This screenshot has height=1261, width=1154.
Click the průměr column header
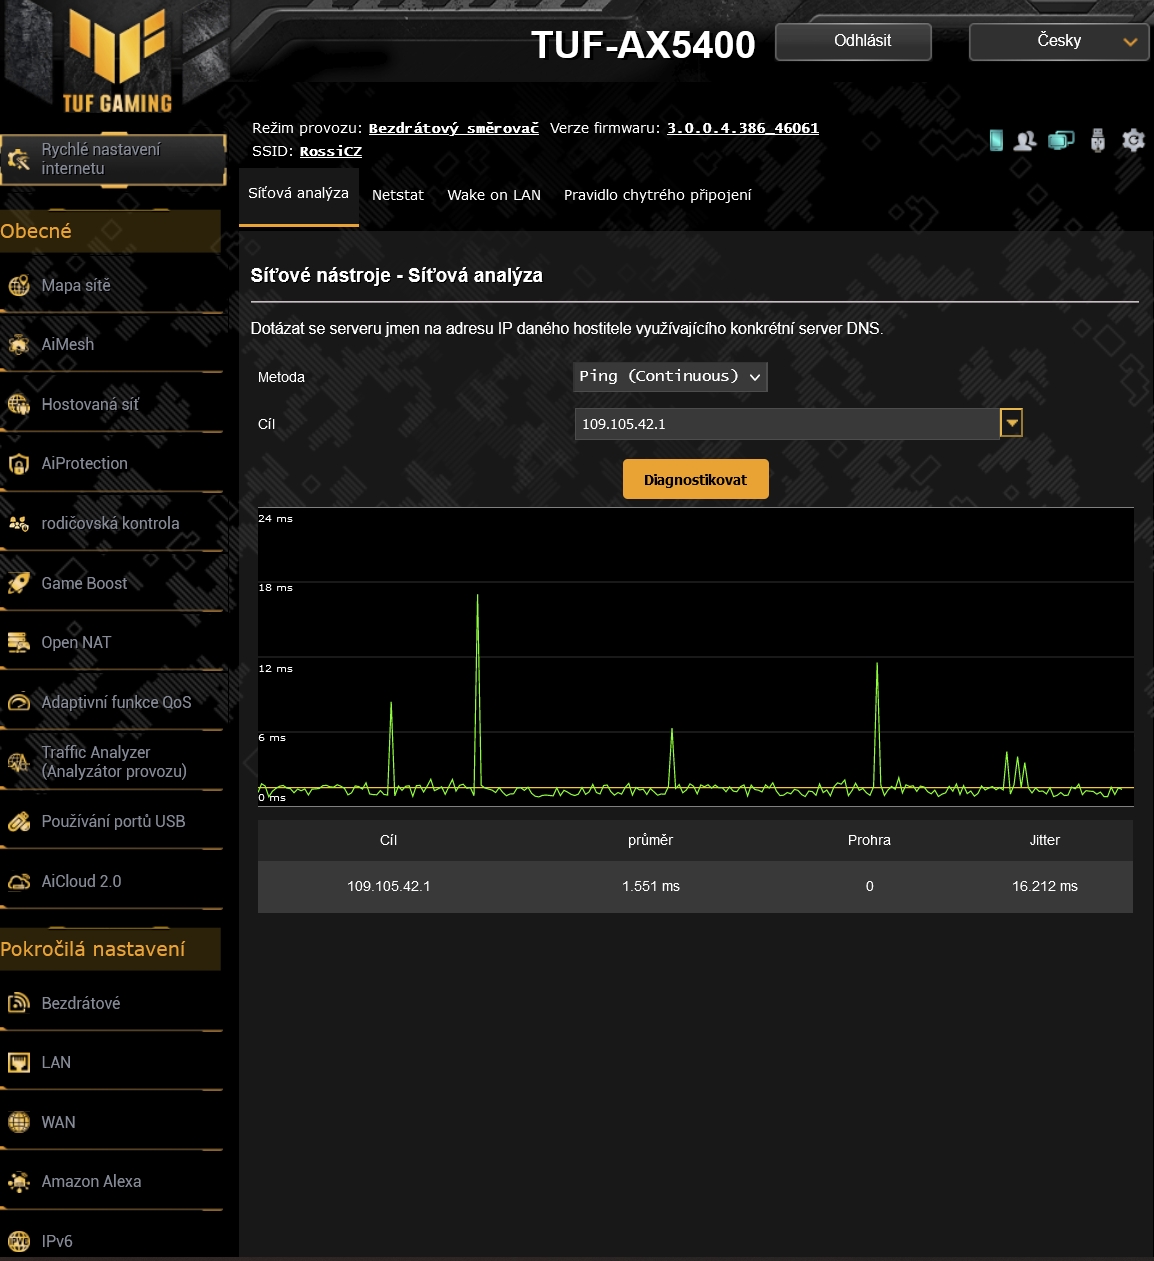[x=651, y=841]
